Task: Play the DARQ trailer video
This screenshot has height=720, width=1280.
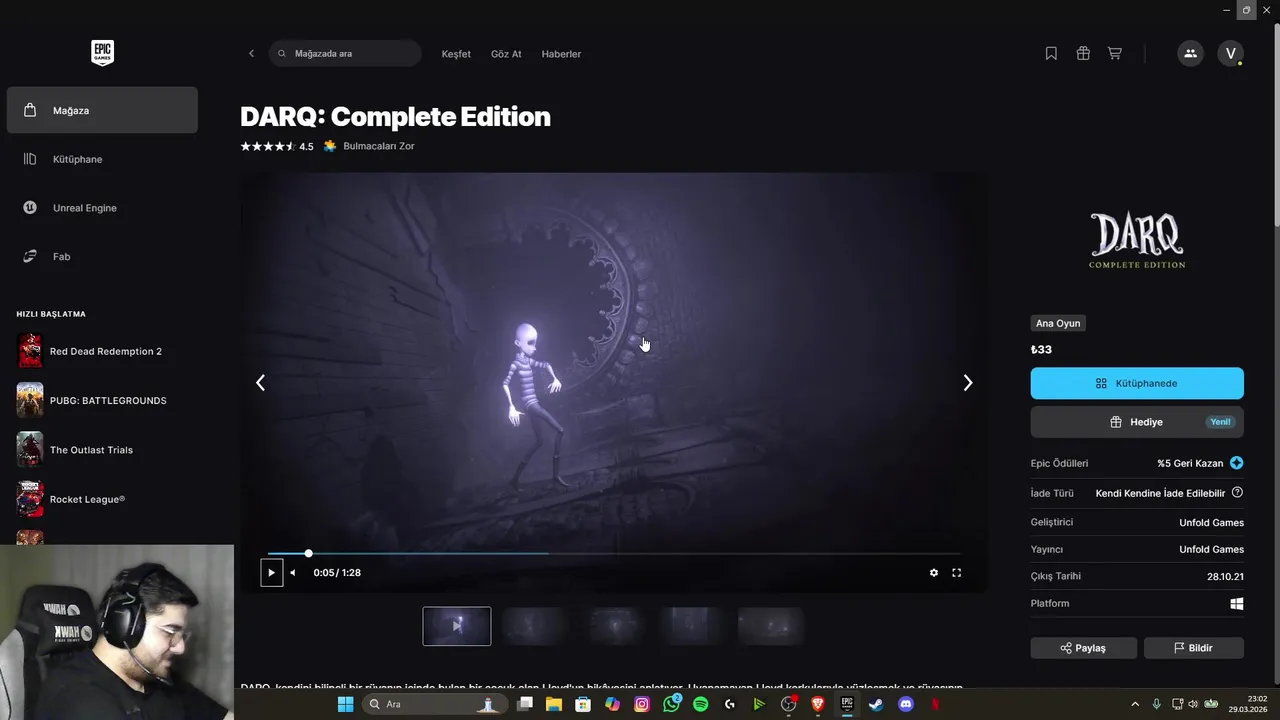Action: click(x=271, y=573)
